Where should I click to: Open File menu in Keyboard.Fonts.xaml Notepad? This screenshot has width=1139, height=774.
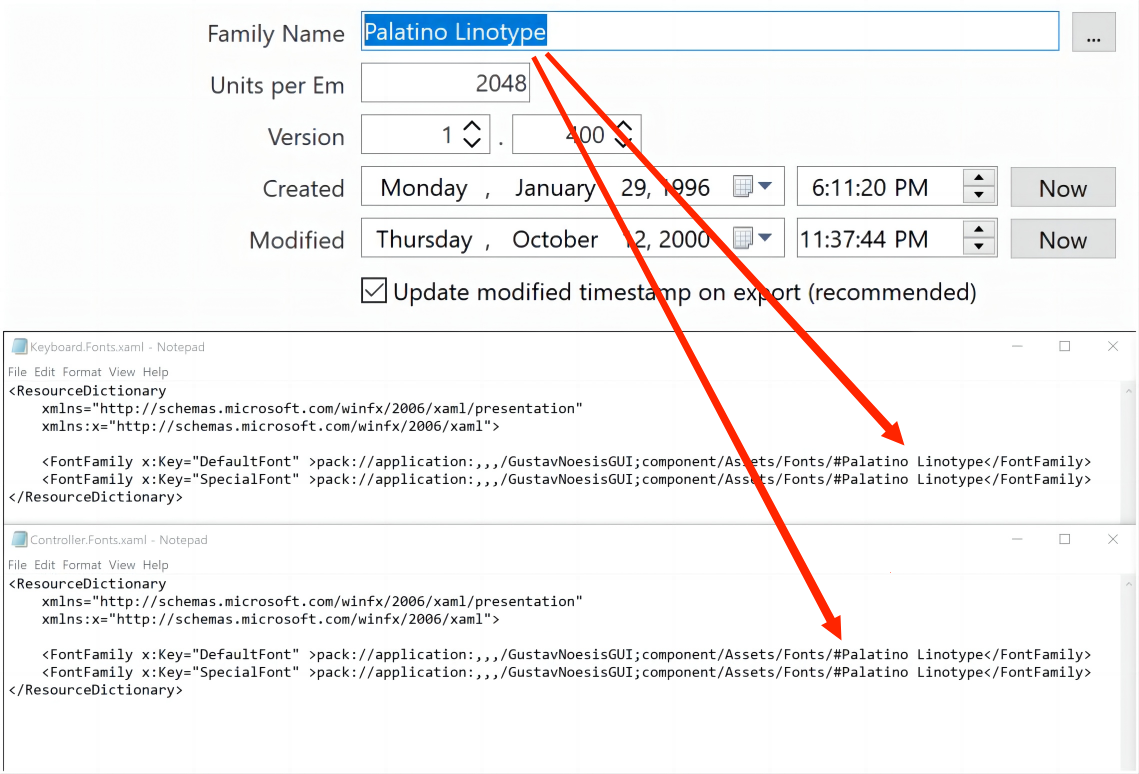click(17, 372)
